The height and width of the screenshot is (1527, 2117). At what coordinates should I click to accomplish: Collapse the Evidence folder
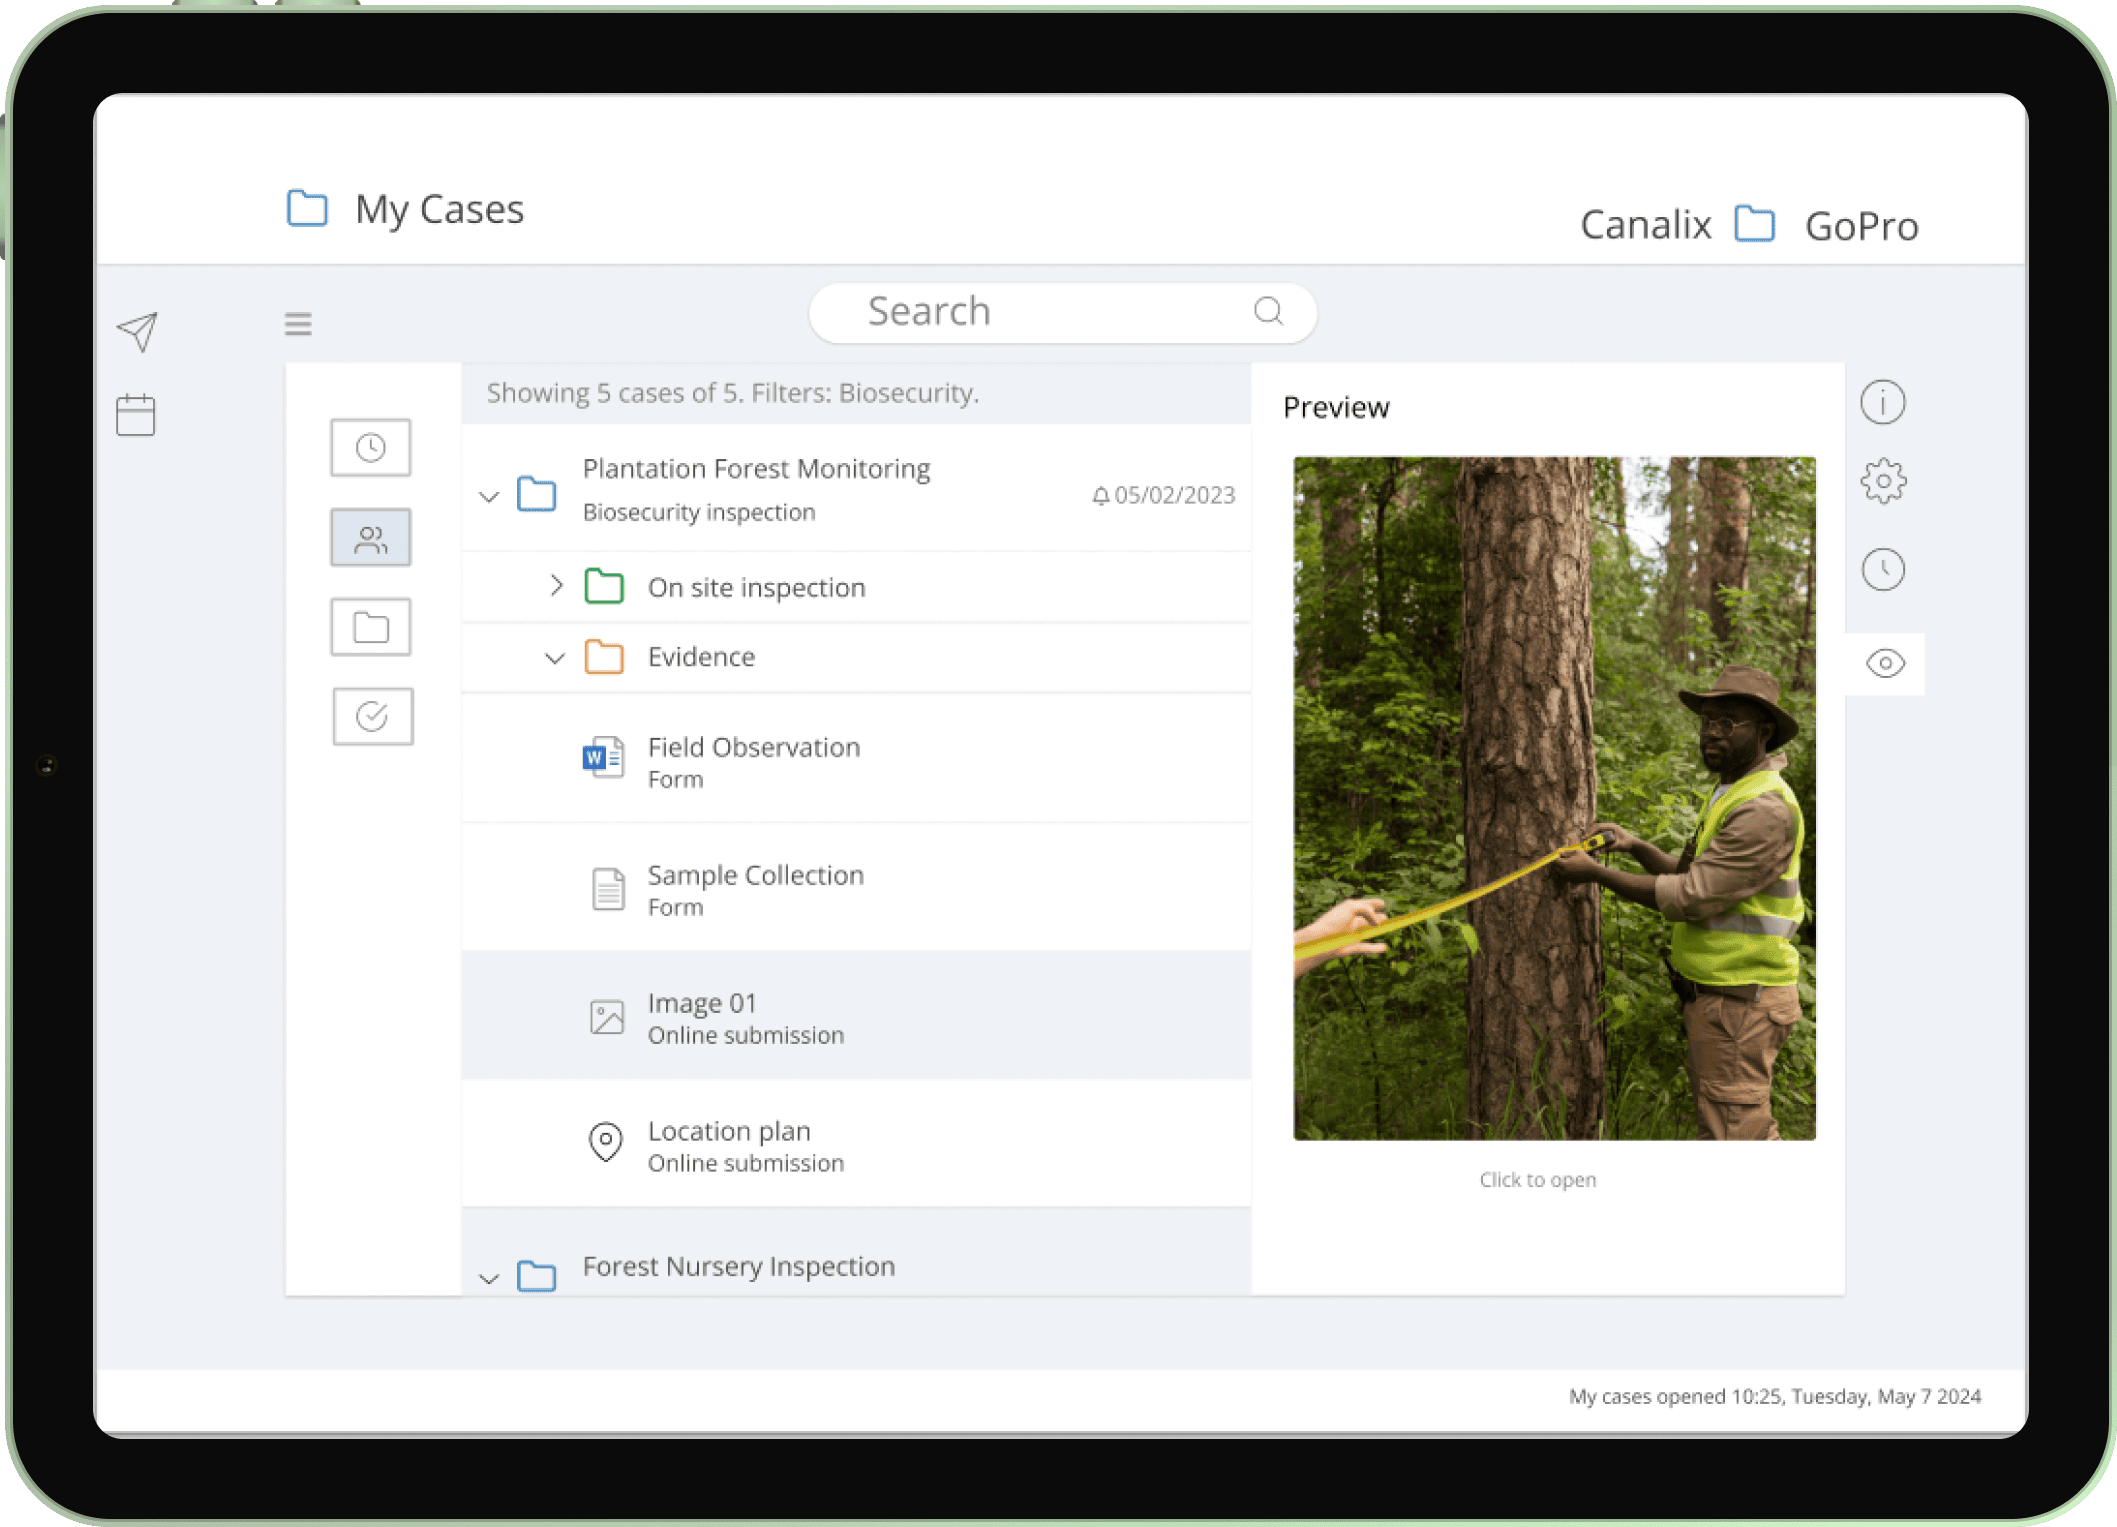click(x=555, y=658)
